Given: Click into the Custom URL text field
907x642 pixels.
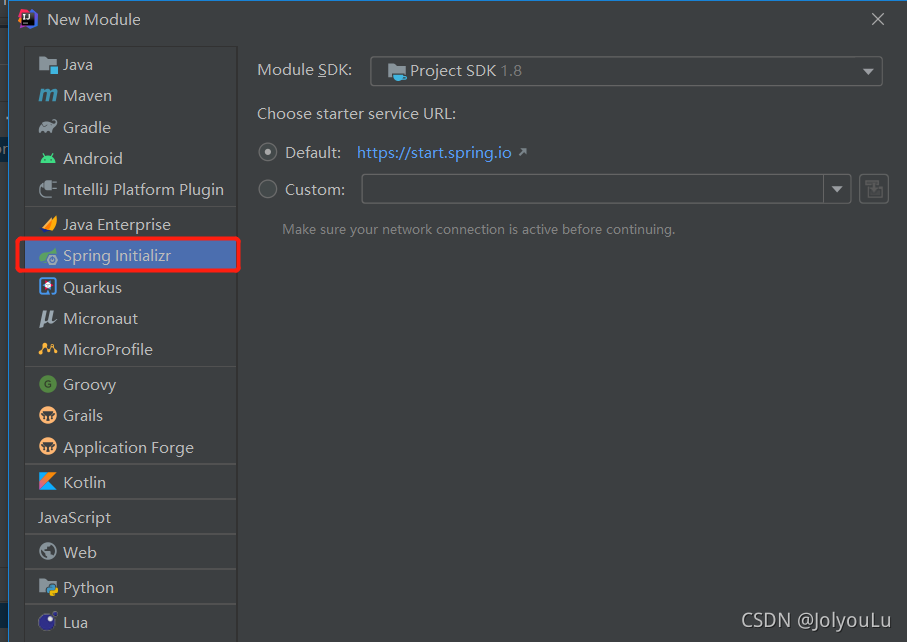Looking at the screenshot, I should point(592,189).
